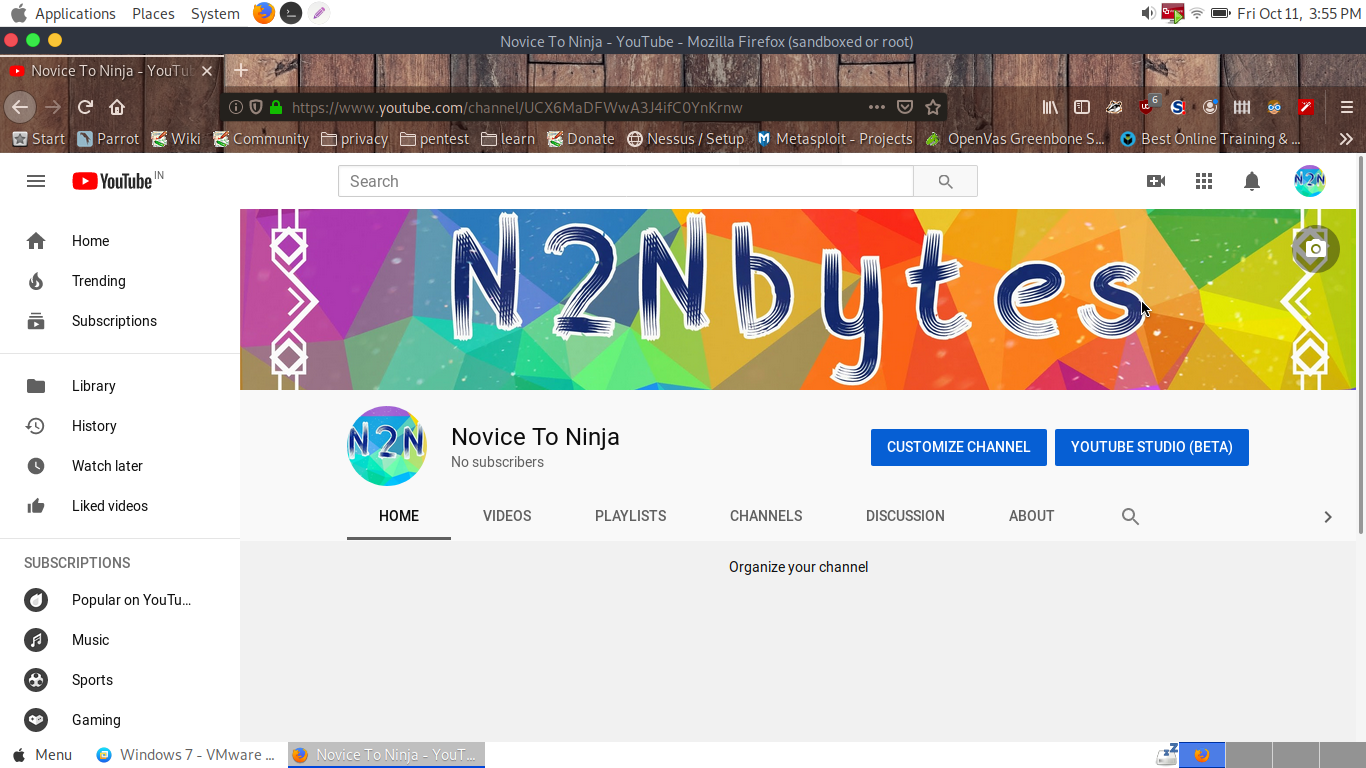
Task: Switch to the CHANNELS tab
Action: 766,516
